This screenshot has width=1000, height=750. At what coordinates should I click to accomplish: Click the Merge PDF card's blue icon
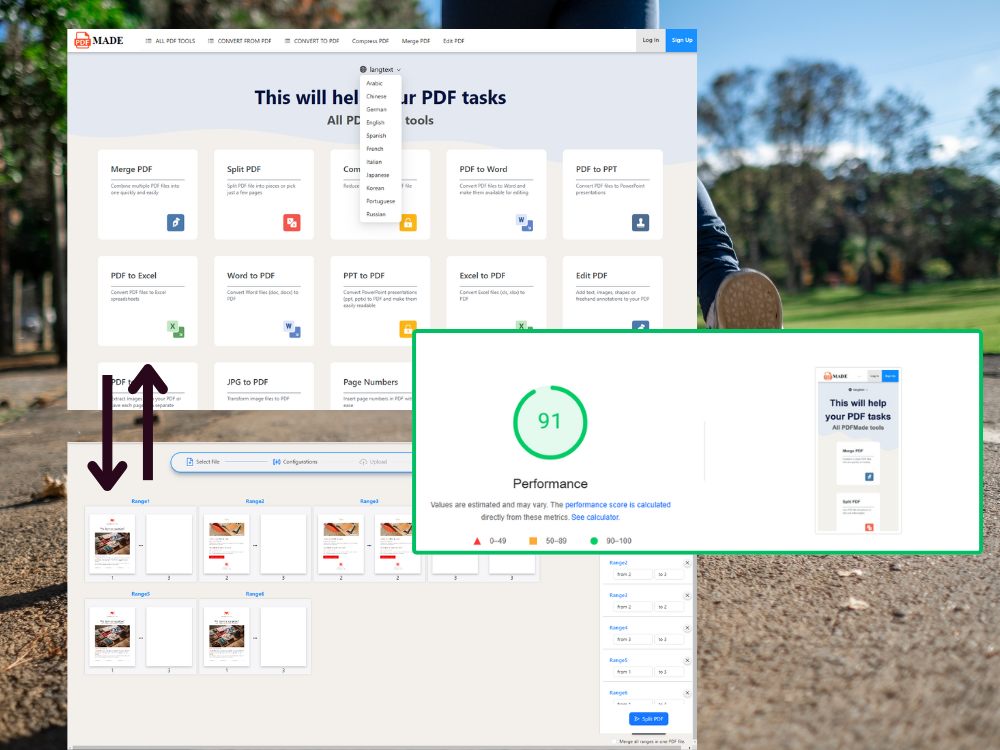[x=175, y=223]
